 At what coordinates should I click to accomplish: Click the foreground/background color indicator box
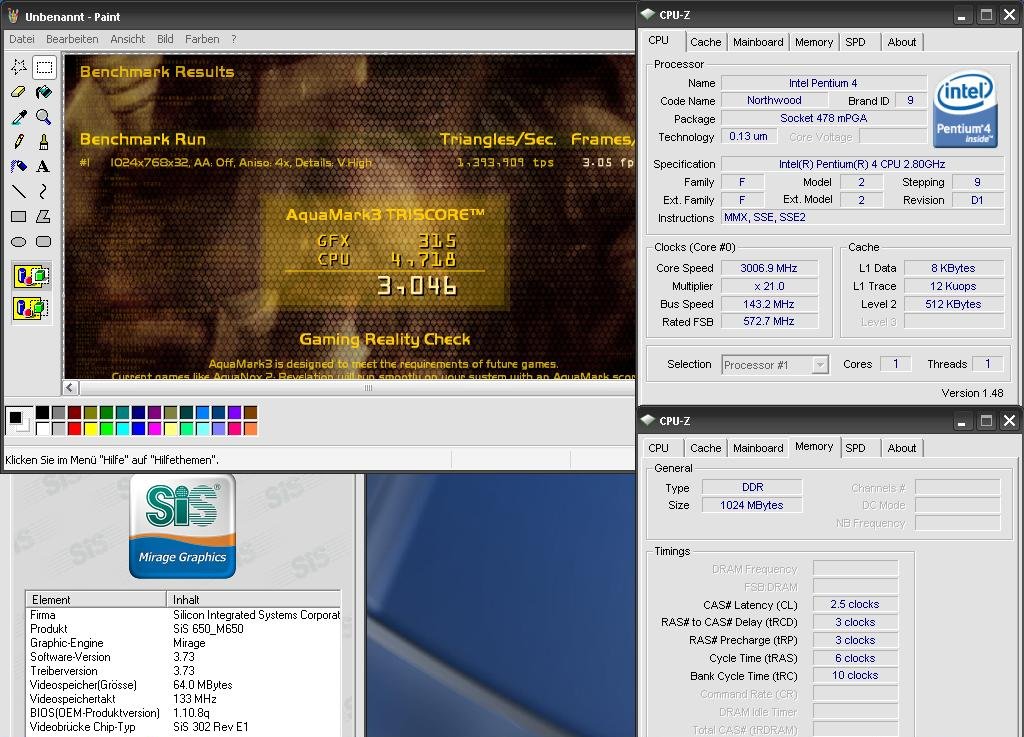(18, 420)
